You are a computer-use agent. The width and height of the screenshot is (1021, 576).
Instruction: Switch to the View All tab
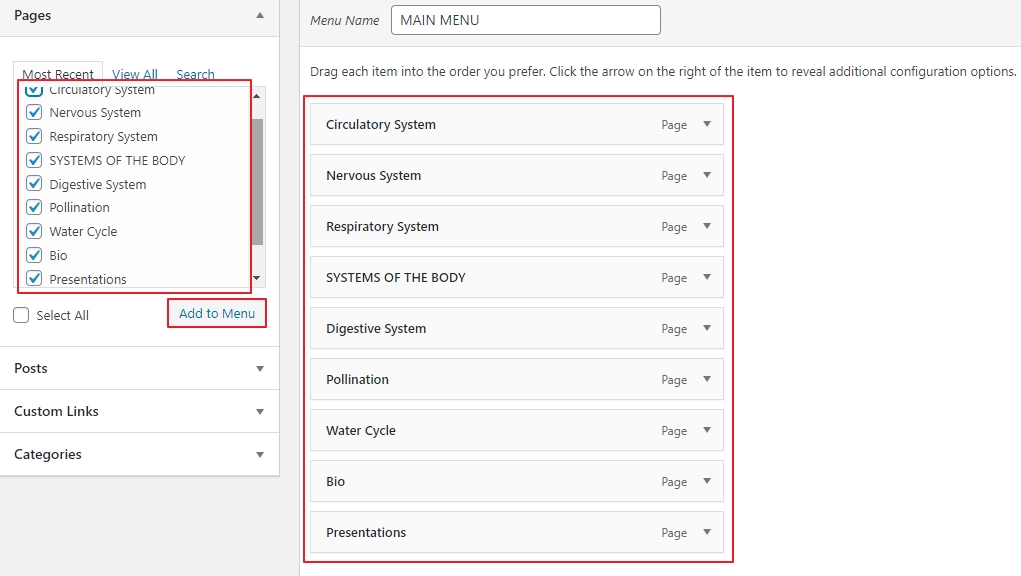(x=135, y=74)
